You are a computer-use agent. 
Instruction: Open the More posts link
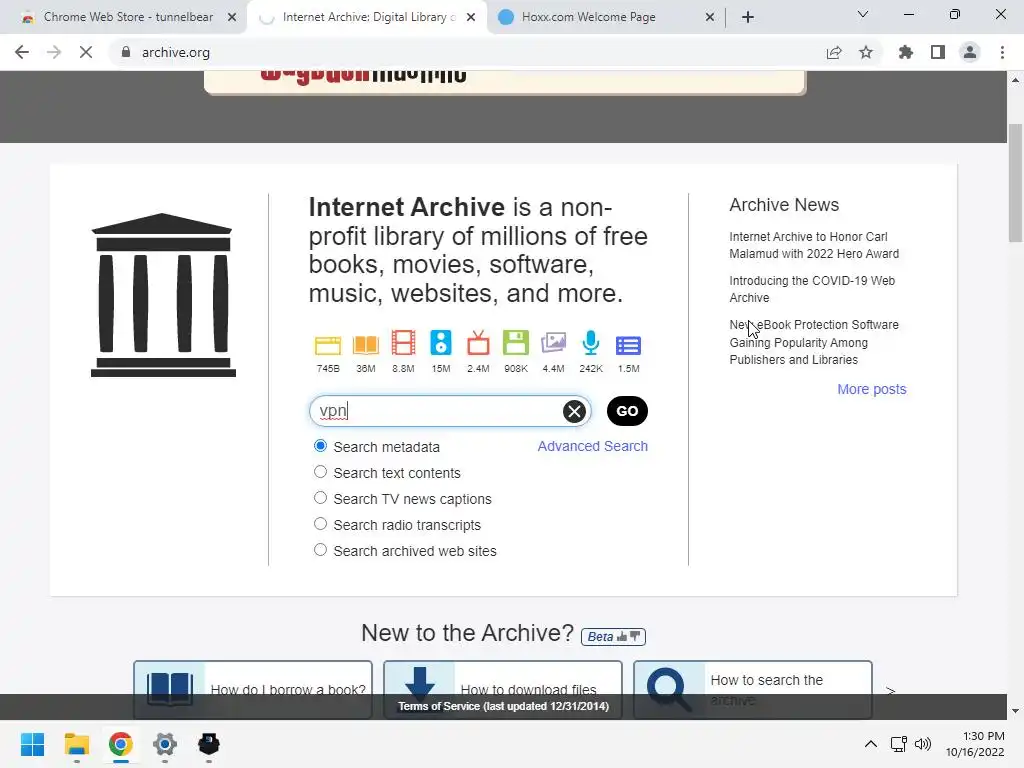pyautogui.click(x=872, y=389)
